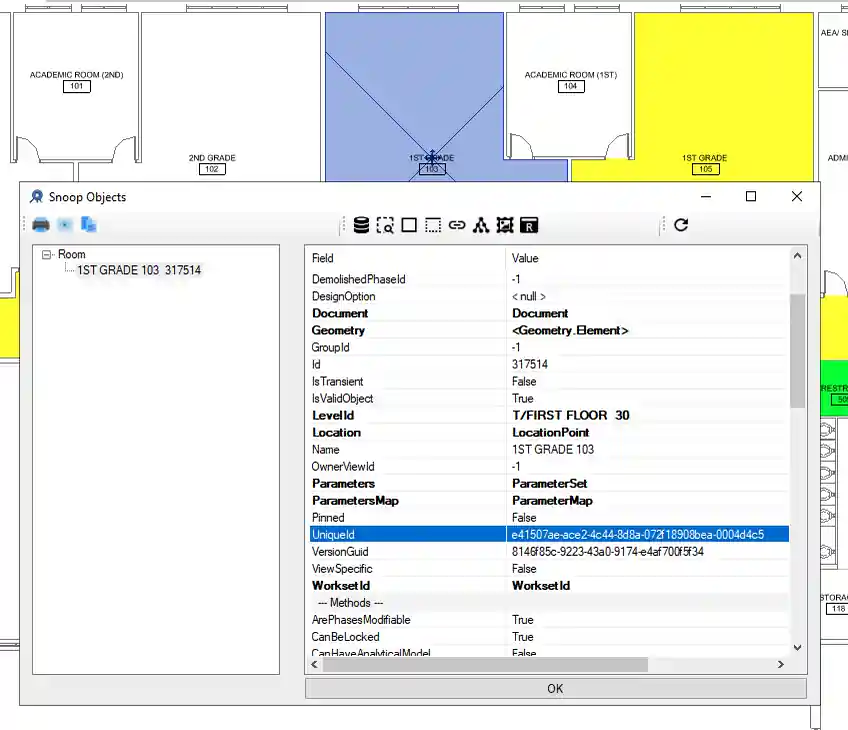Image resolution: width=848 pixels, height=730 pixels.
Task: Click the Snoop Linked Element link icon
Action: pyautogui.click(x=457, y=224)
